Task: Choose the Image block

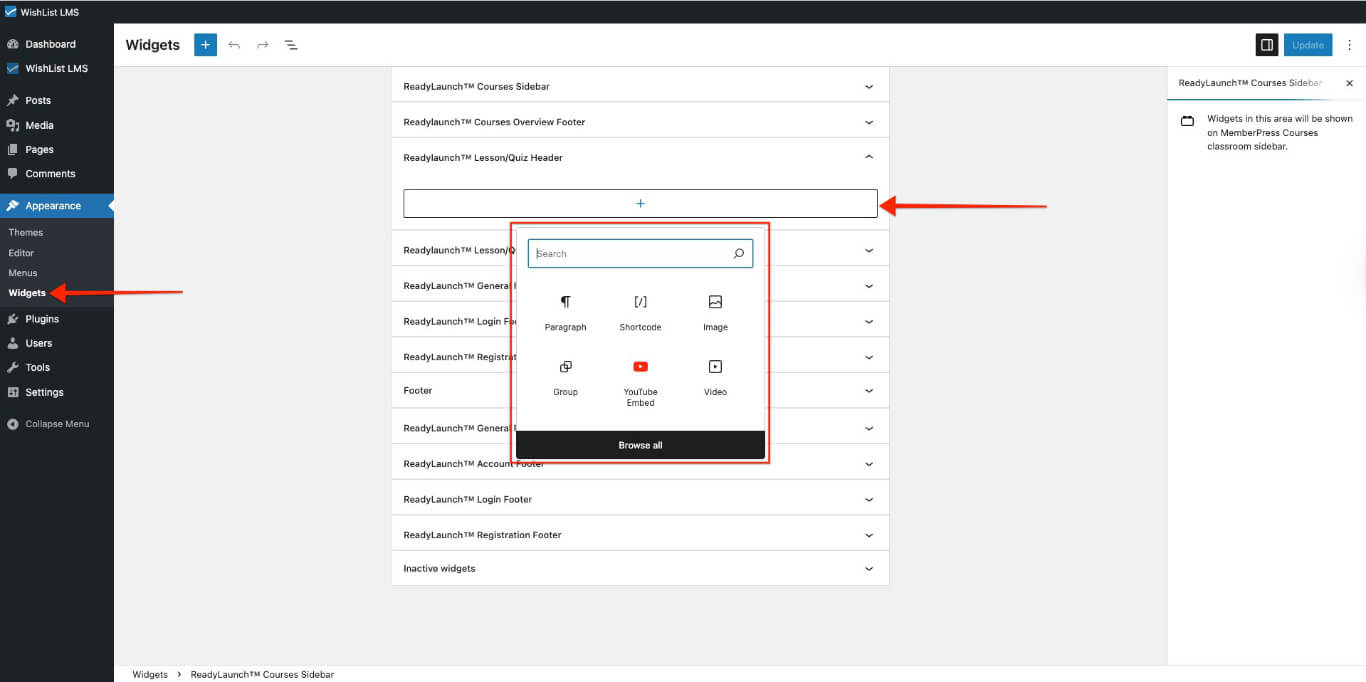Action: pyautogui.click(x=715, y=312)
